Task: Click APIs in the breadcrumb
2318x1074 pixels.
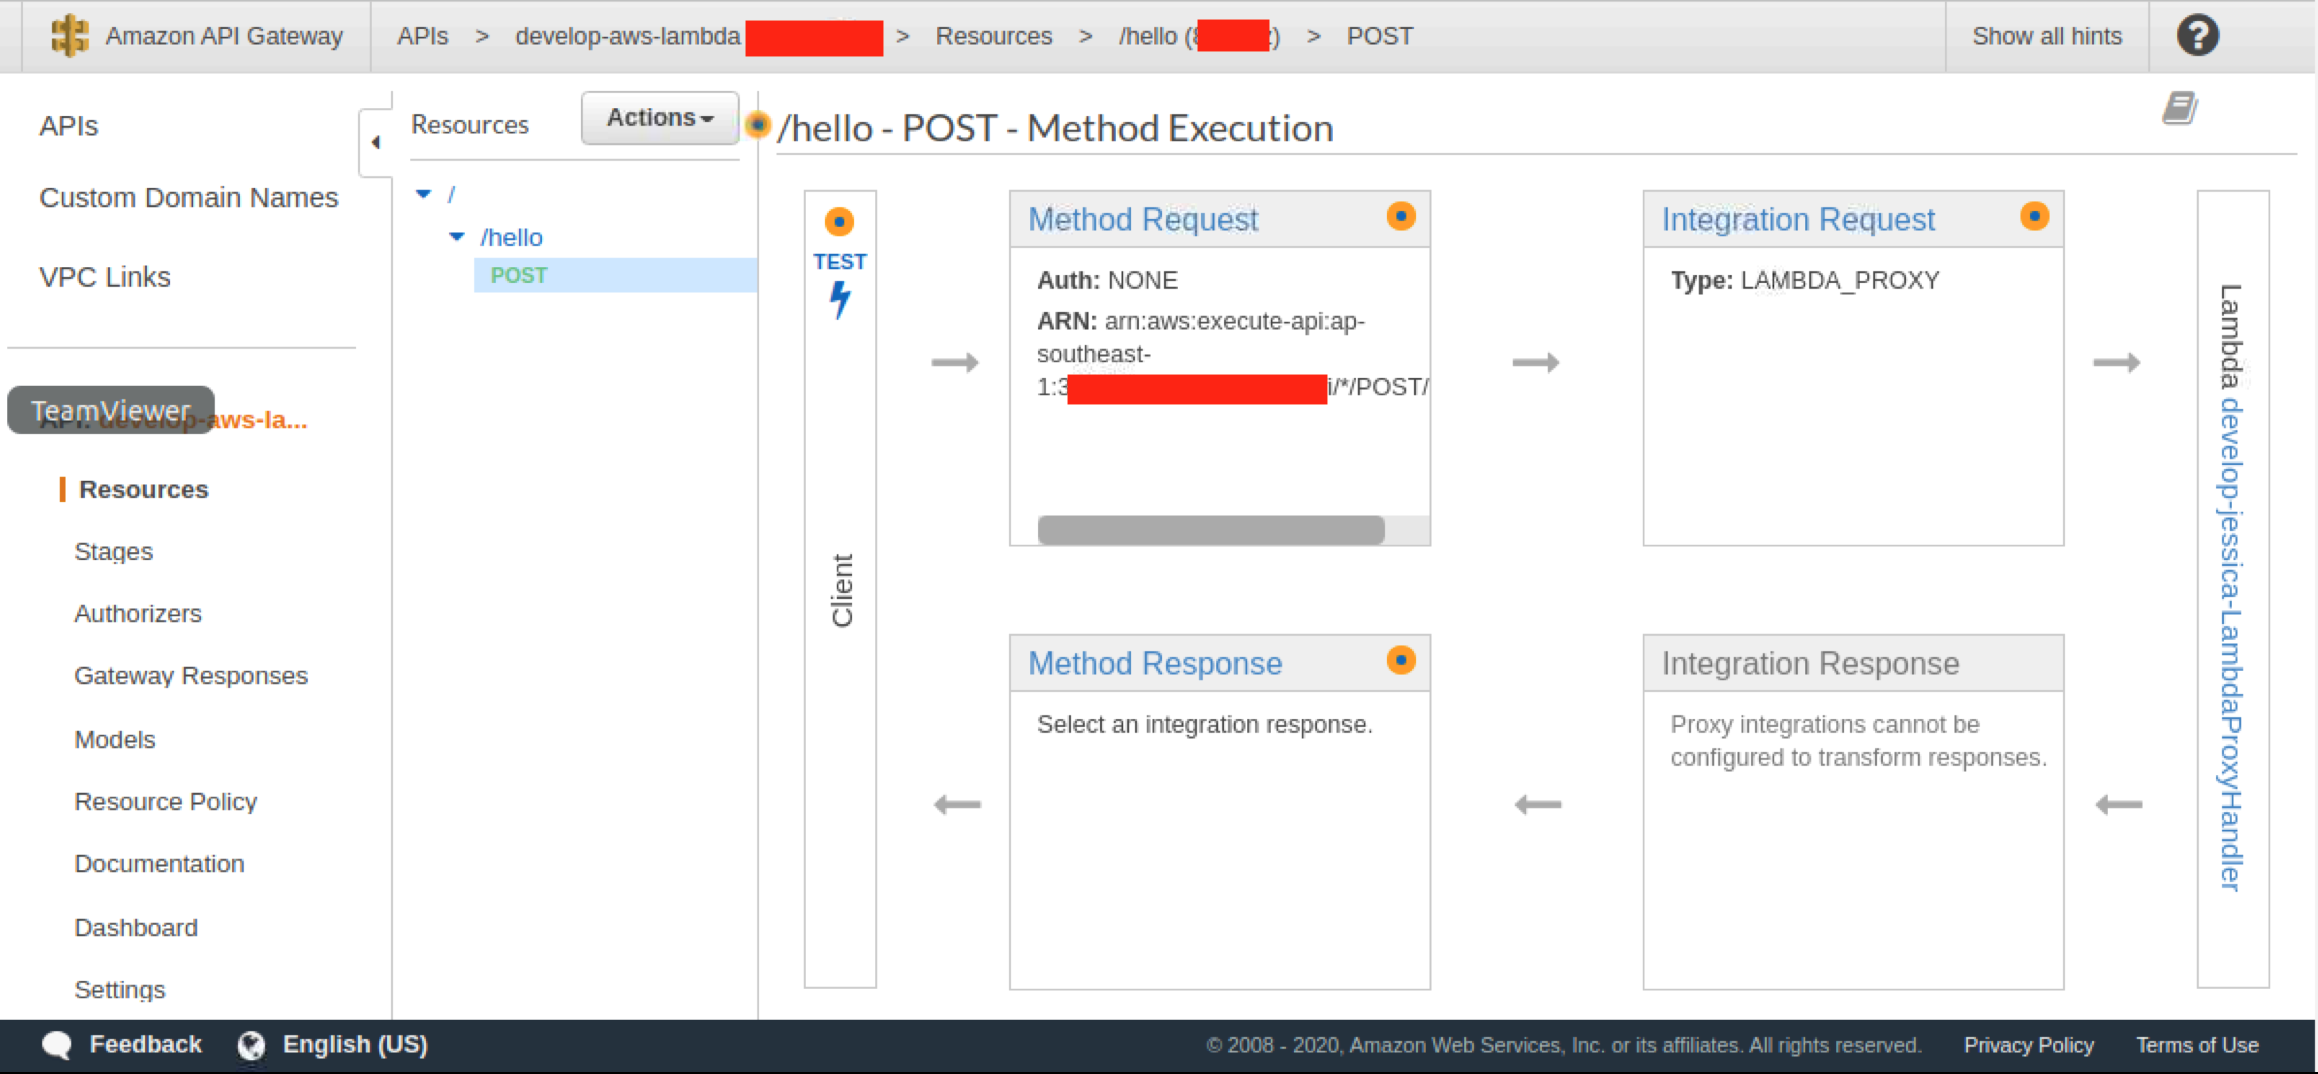Action: click(423, 36)
